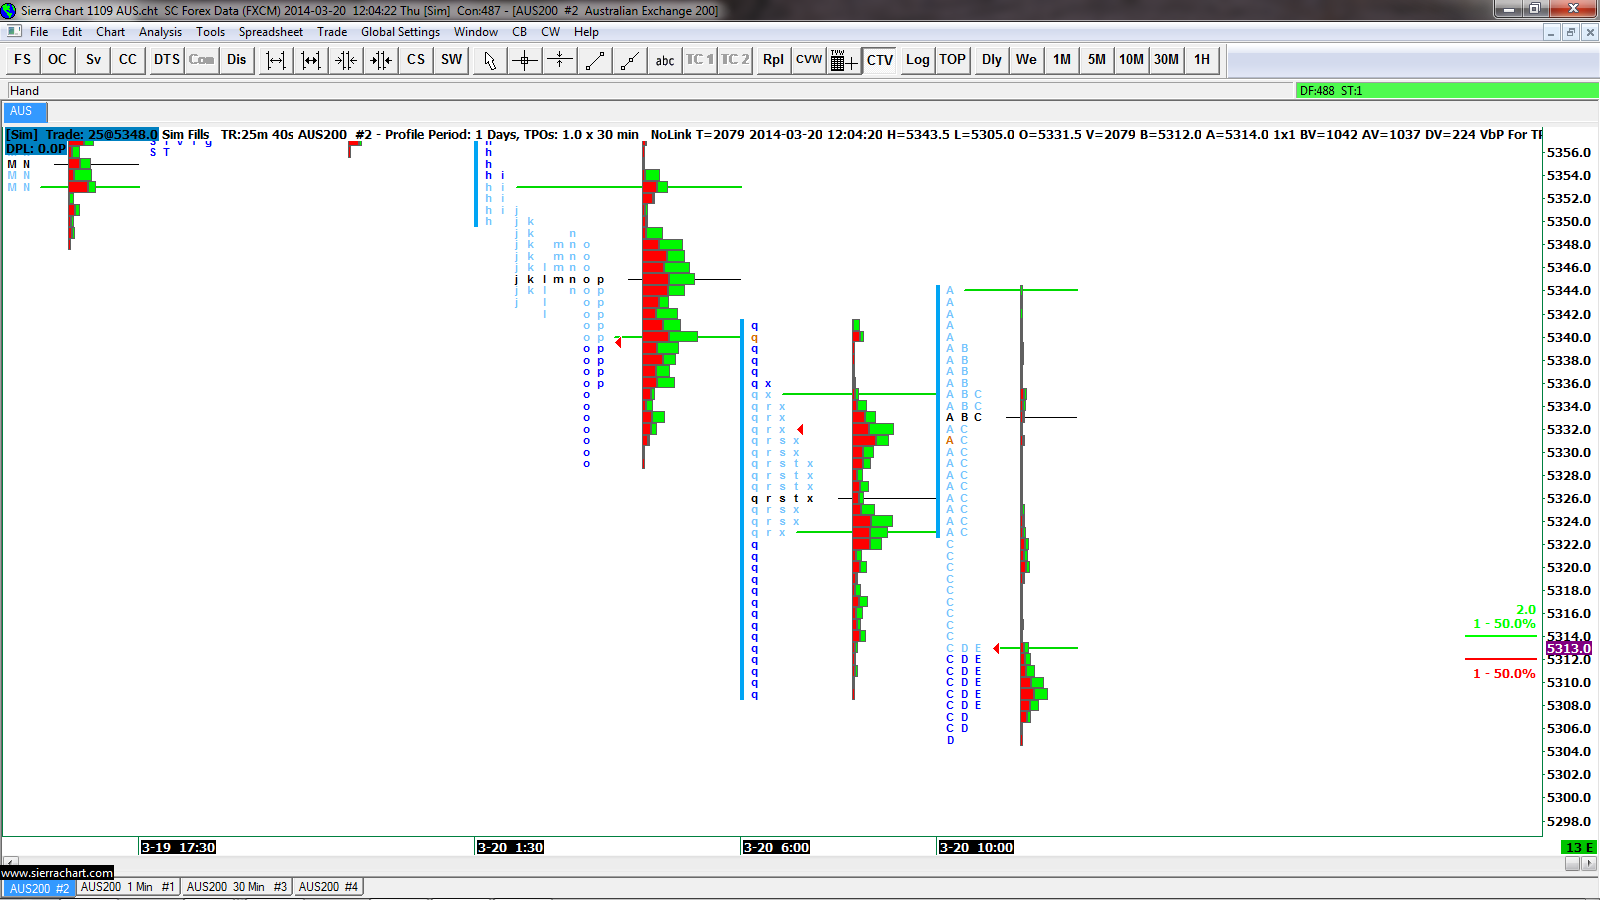Screen dimensions: 1600x900
Task: Click the Sim Trade 25@5348.0 position label
Action: [x=82, y=134]
